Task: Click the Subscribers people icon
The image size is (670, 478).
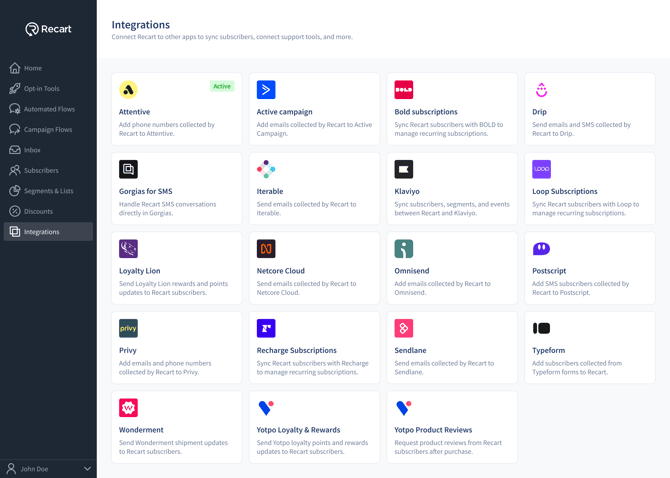Action: (x=15, y=170)
